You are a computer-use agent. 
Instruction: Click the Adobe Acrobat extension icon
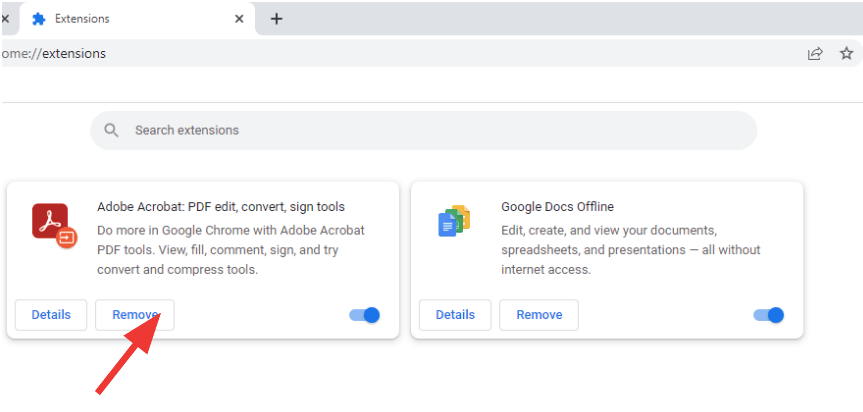(x=54, y=224)
